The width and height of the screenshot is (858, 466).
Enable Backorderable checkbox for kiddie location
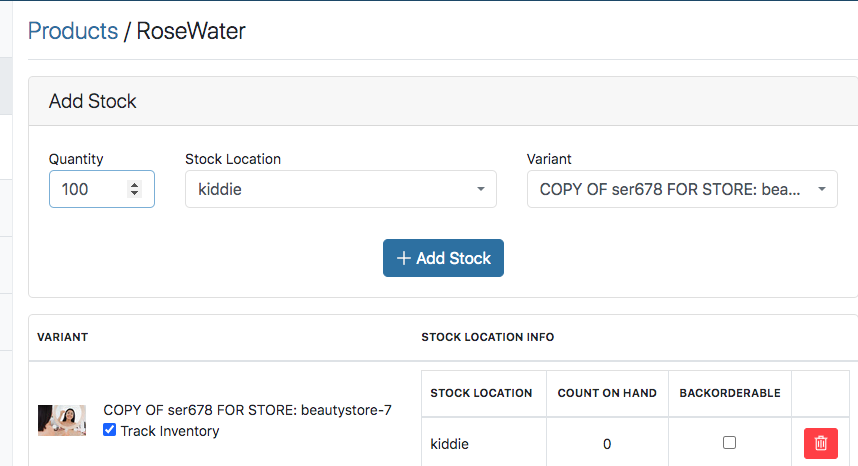729,442
